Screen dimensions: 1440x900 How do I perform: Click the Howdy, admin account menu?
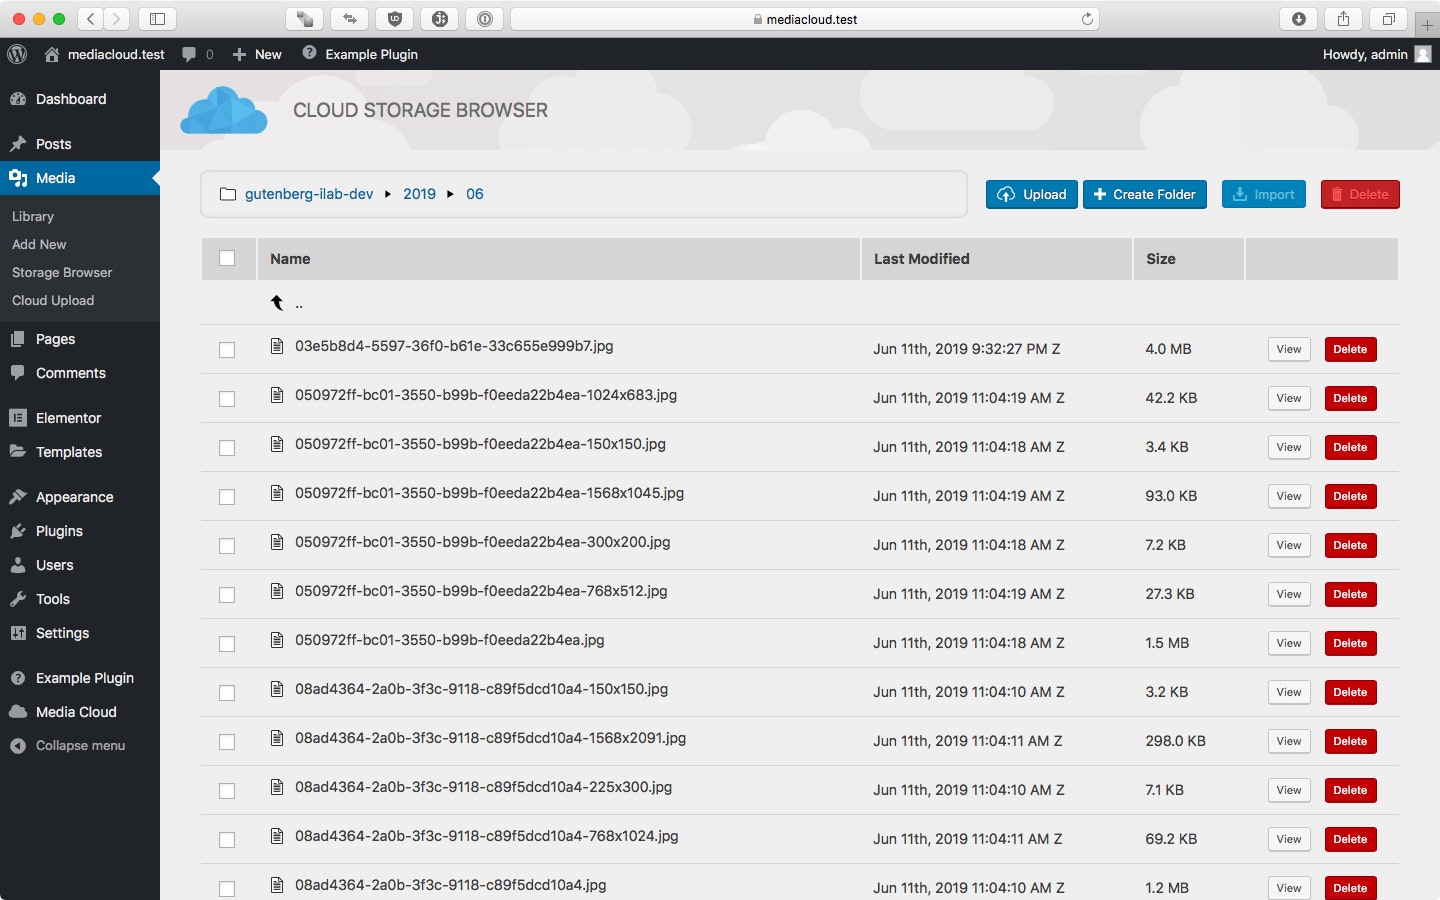click(x=1377, y=54)
